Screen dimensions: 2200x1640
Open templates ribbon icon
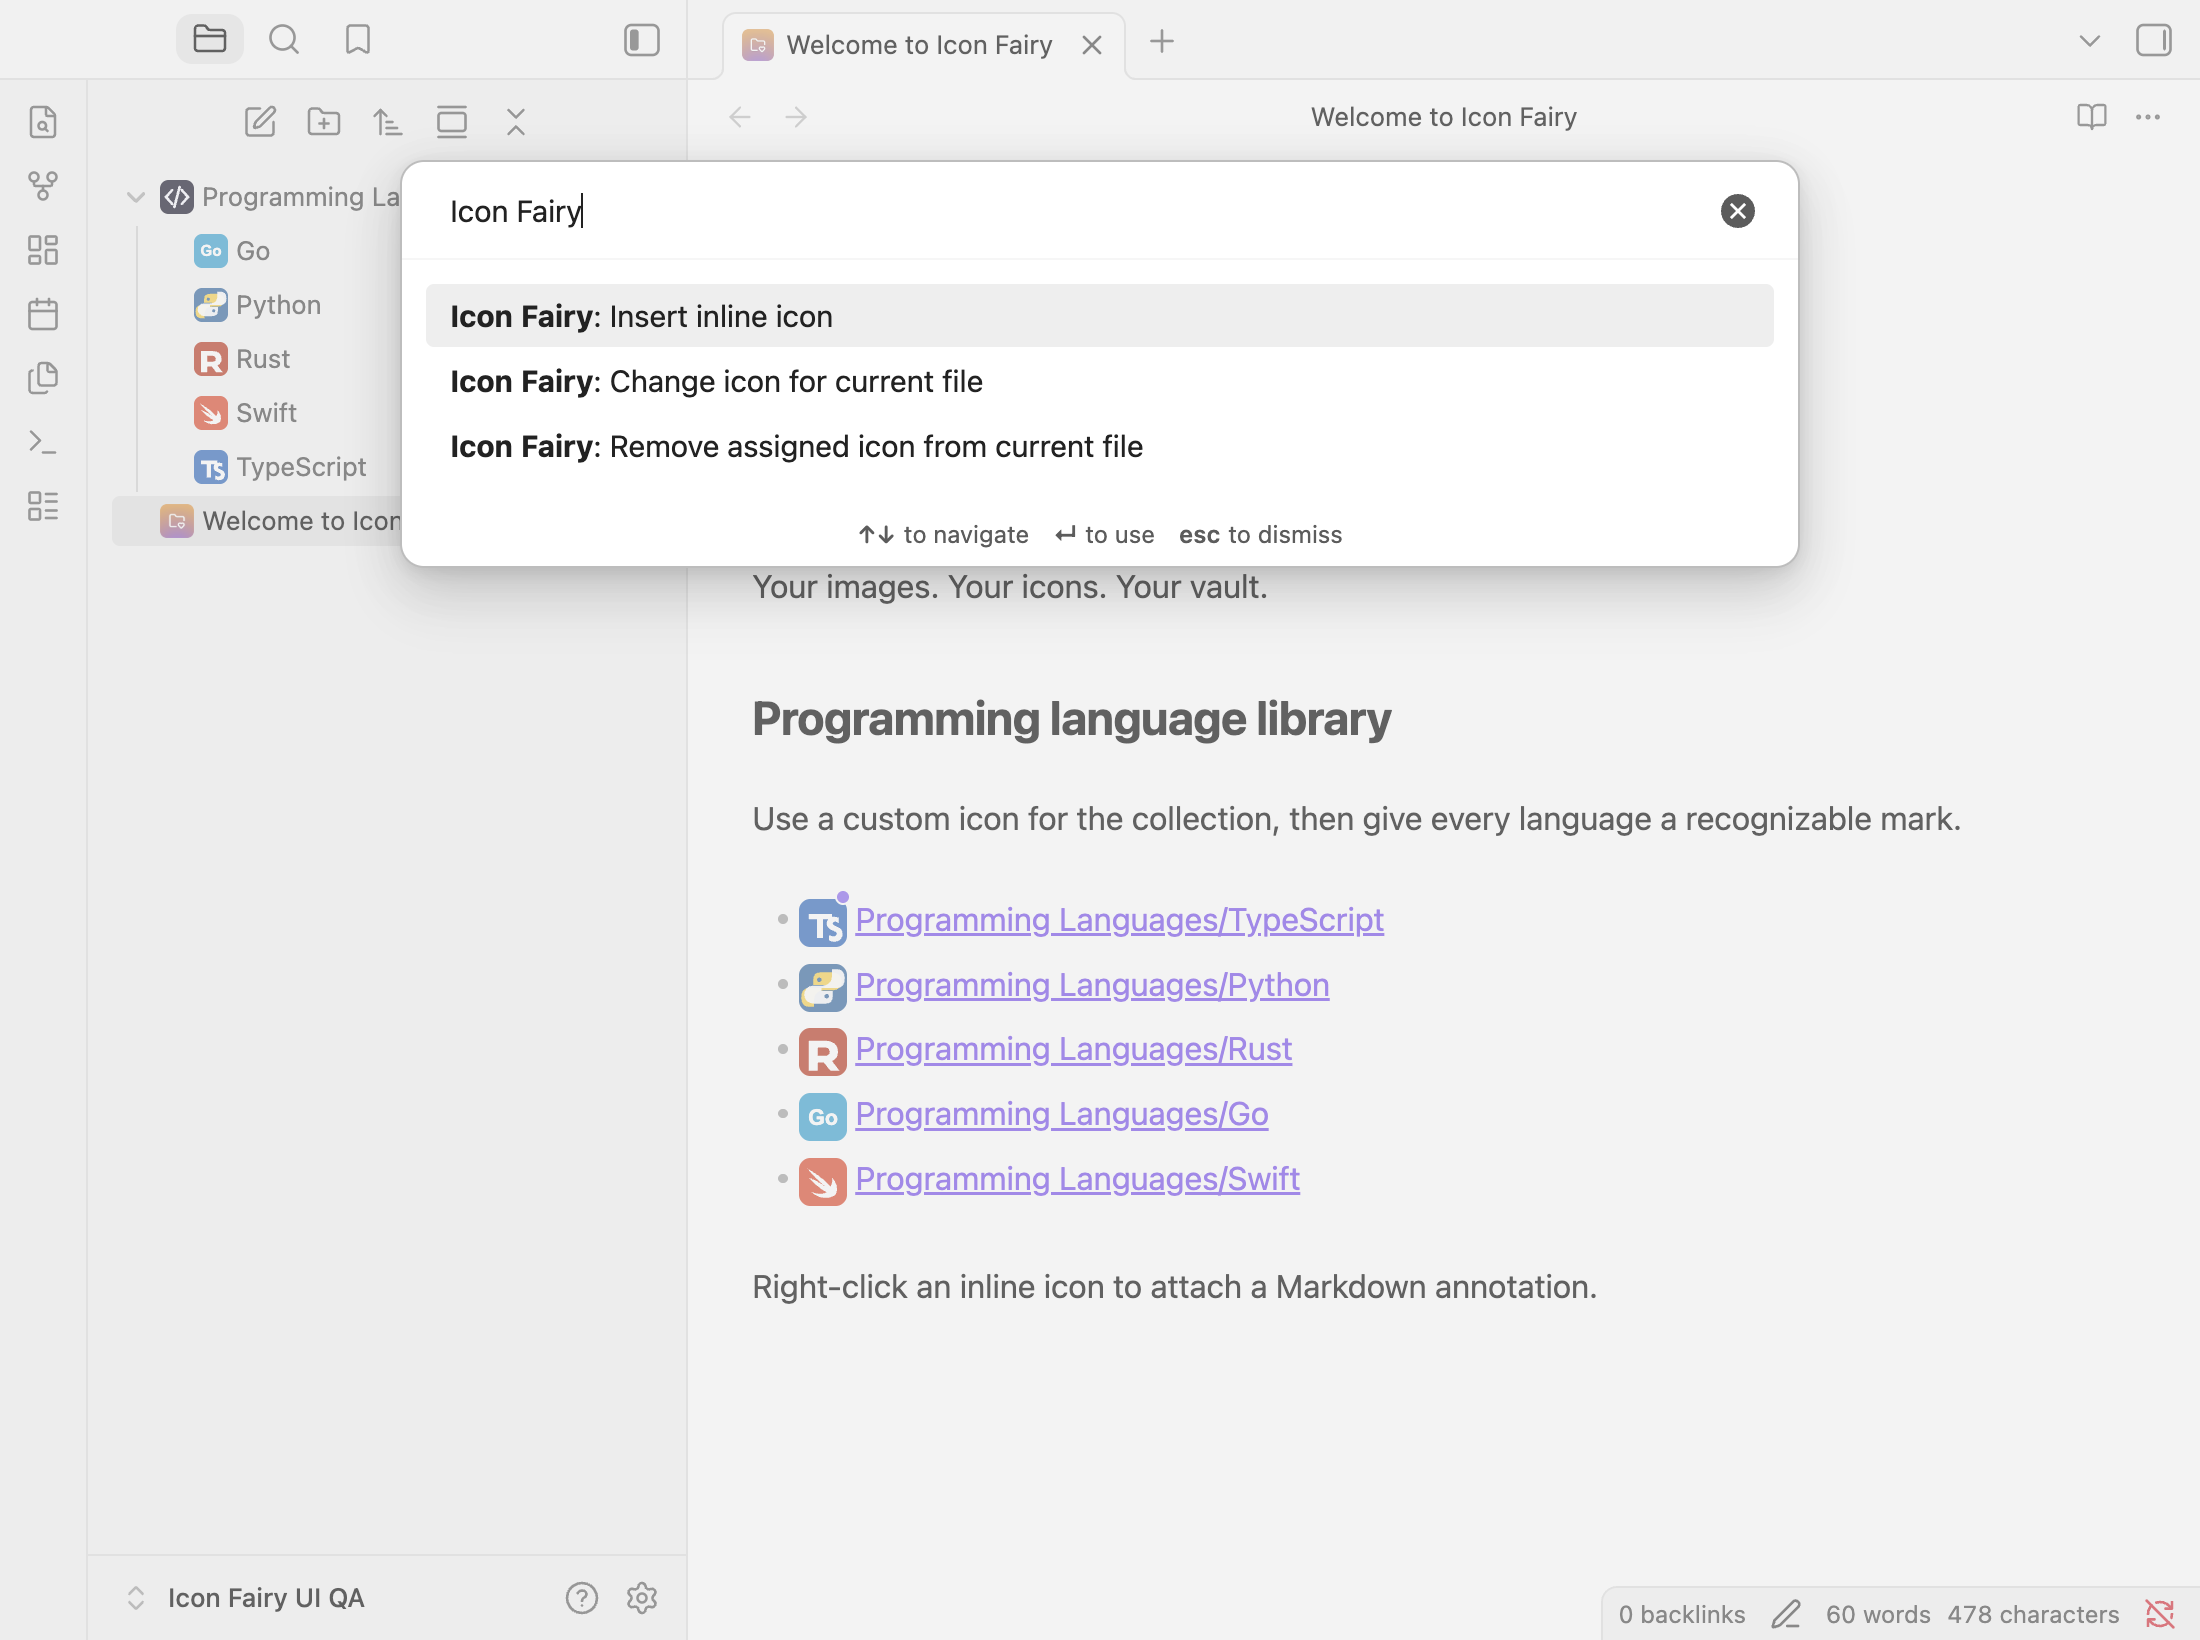(x=43, y=378)
